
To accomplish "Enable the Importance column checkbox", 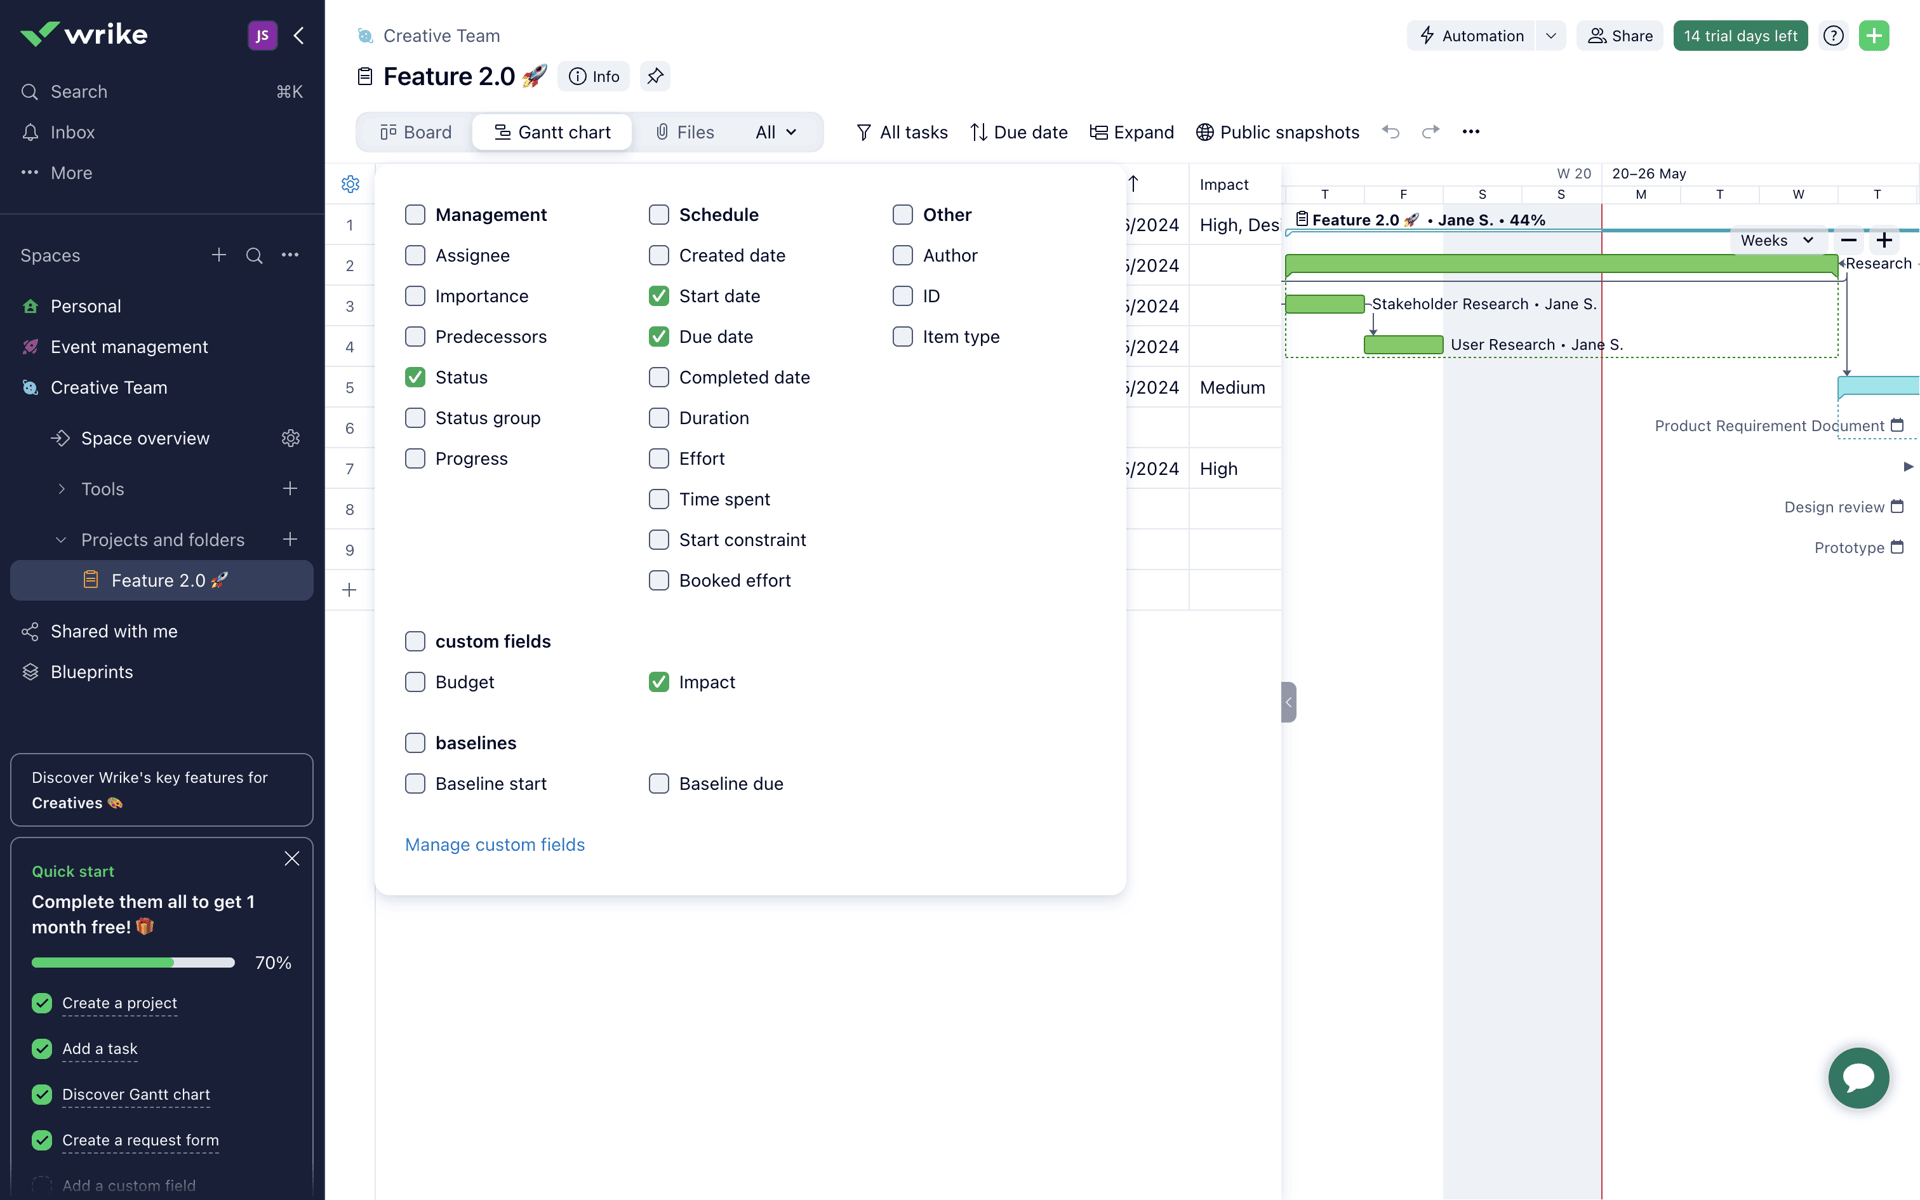I will pos(415,296).
